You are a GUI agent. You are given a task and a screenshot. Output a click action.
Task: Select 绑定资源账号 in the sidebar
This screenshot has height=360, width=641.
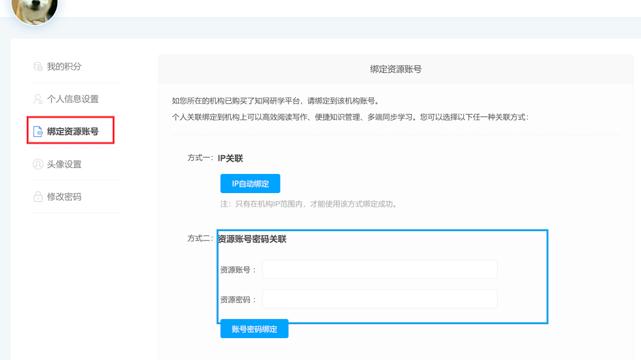[73, 131]
